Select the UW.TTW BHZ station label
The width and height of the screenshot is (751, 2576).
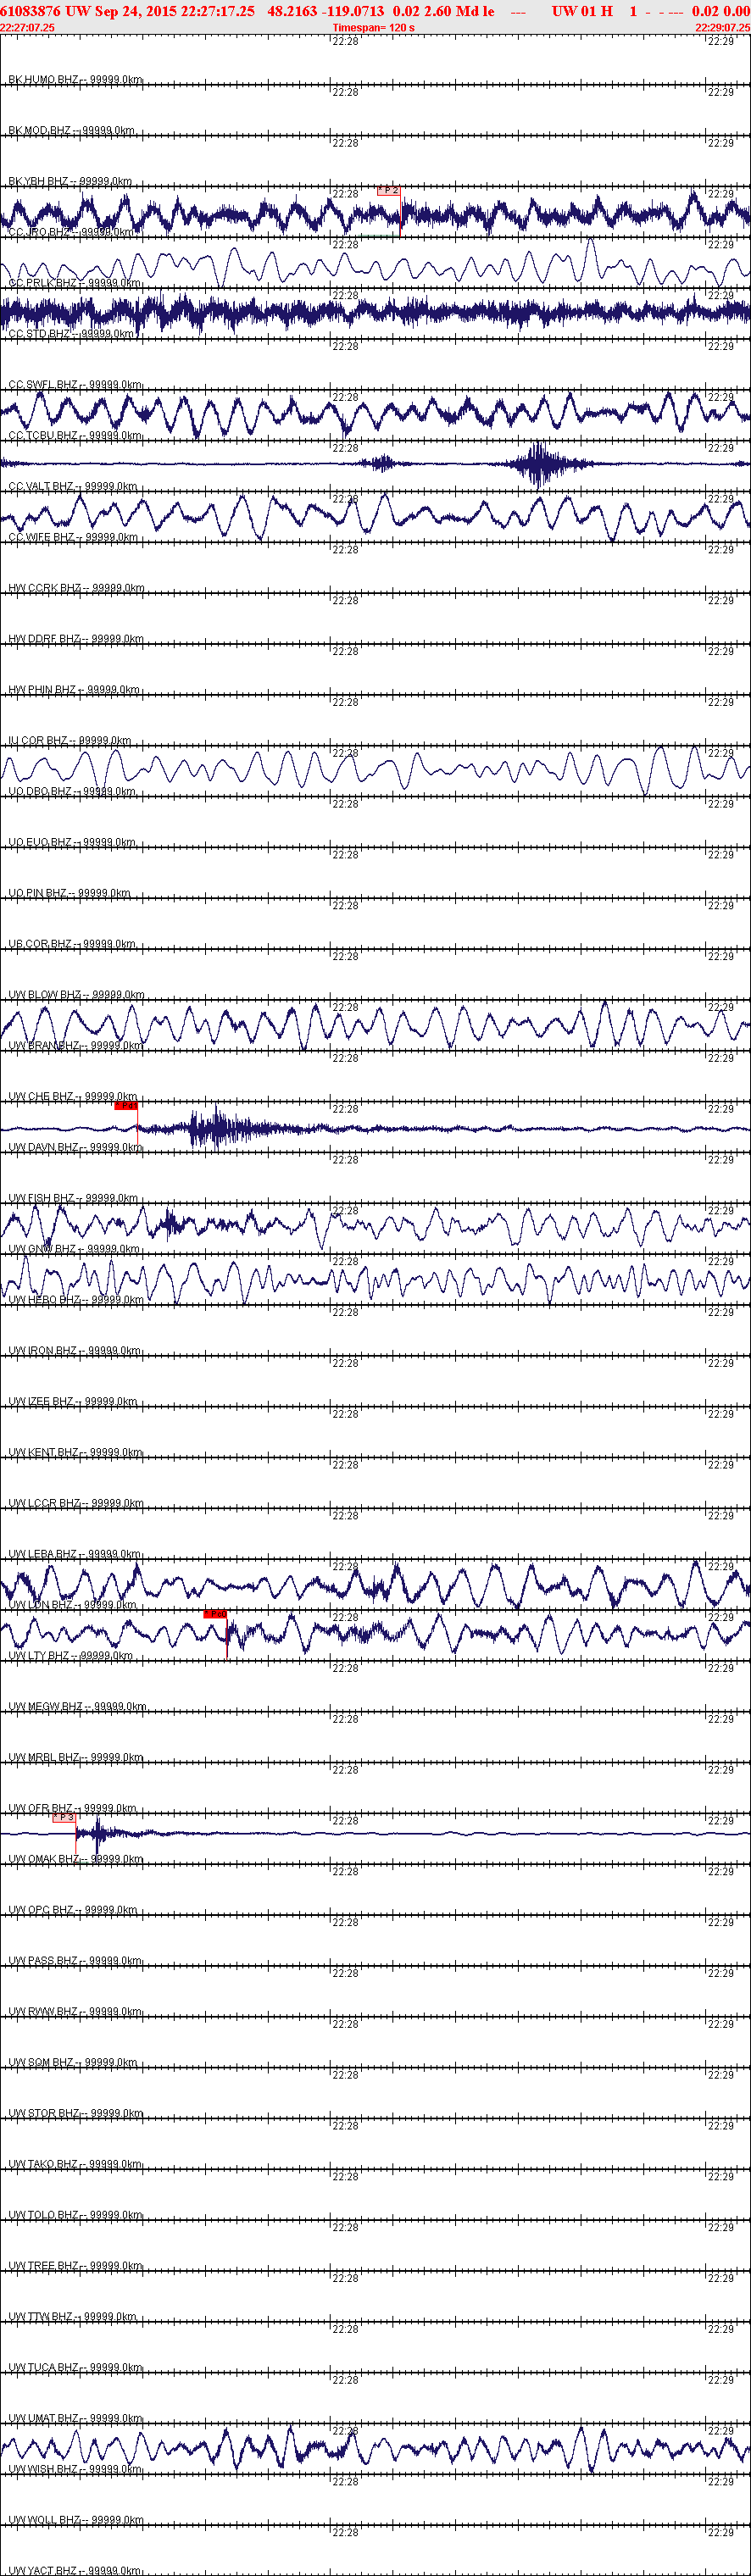73,2317
